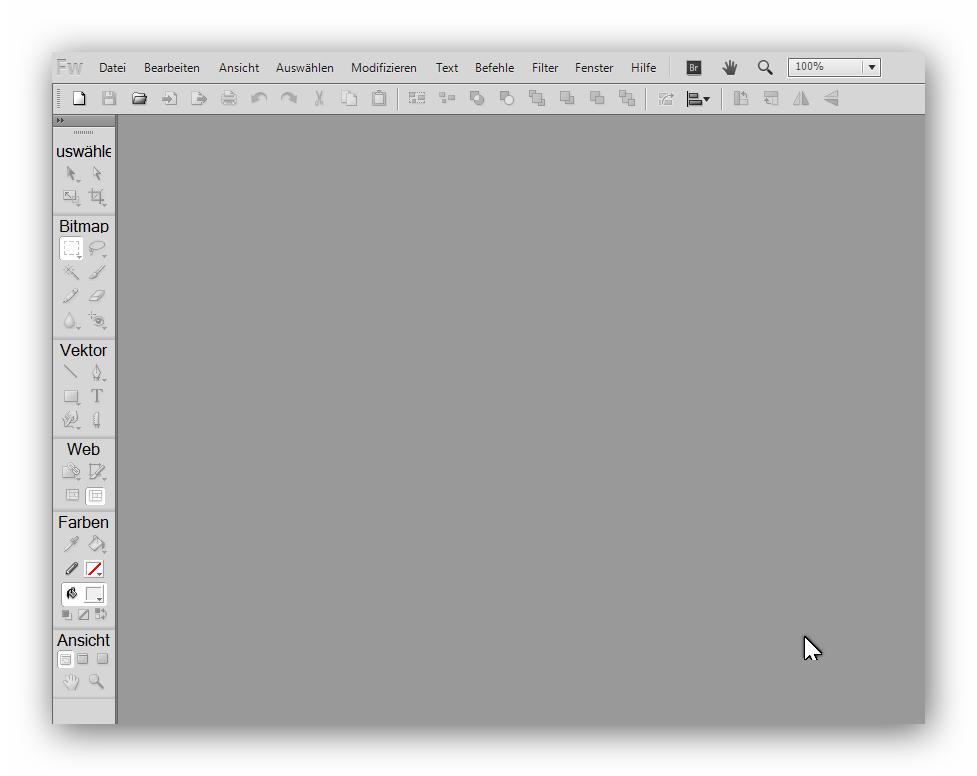Click the Undo arrow icon
The image size is (977, 776).
(259, 98)
